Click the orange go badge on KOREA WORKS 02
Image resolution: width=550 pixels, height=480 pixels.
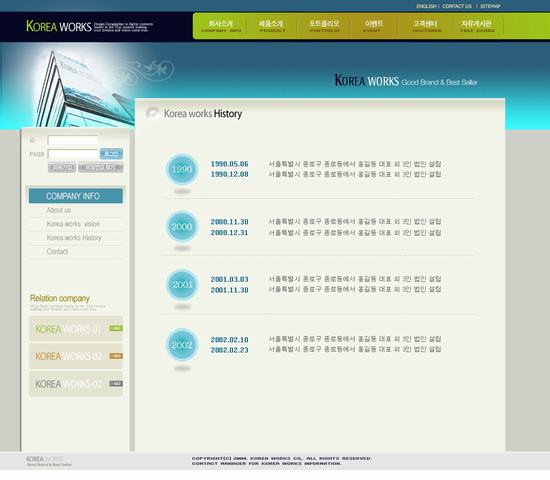pyautogui.click(x=116, y=356)
